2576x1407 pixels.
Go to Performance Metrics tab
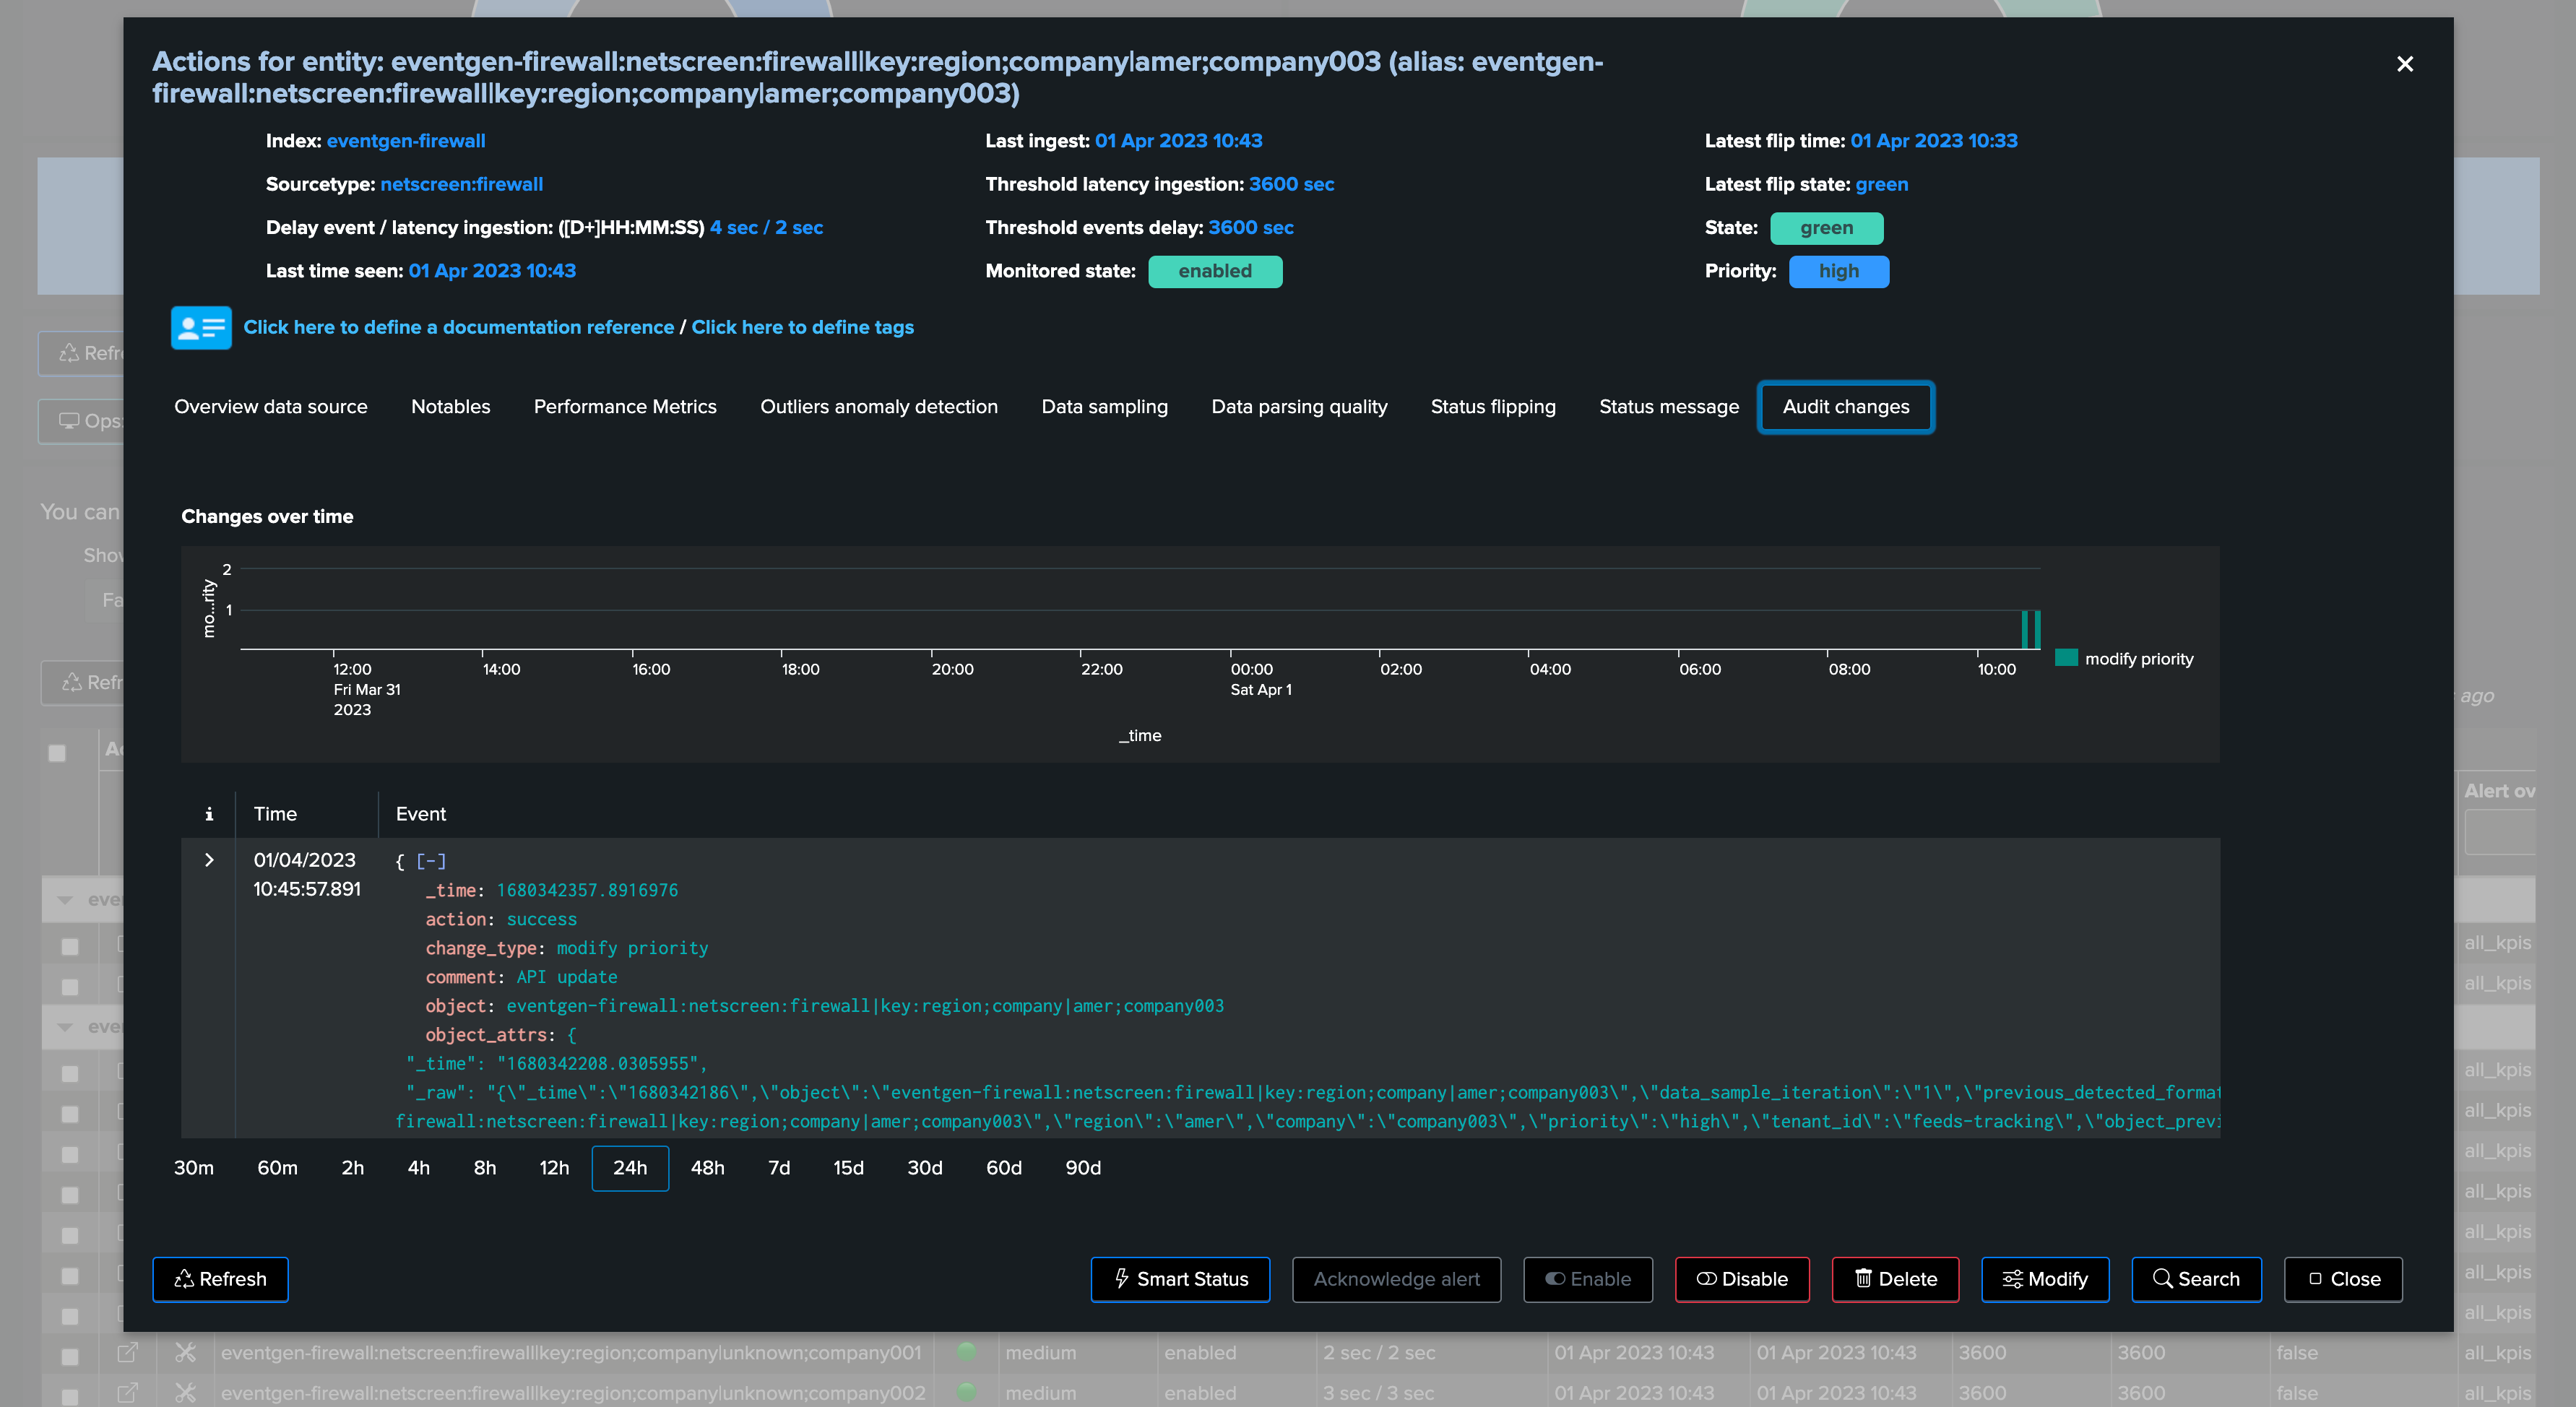[625, 407]
